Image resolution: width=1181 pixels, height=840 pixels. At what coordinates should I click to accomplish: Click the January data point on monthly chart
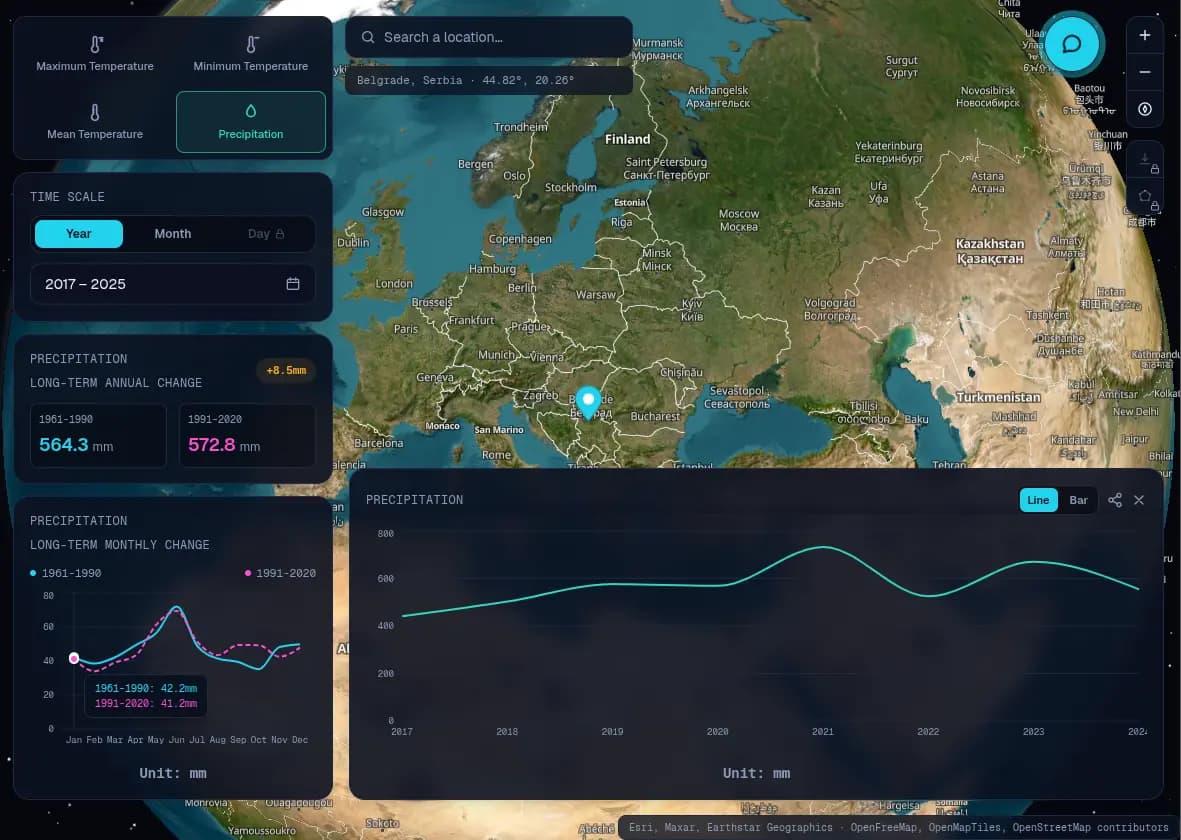pos(74,658)
